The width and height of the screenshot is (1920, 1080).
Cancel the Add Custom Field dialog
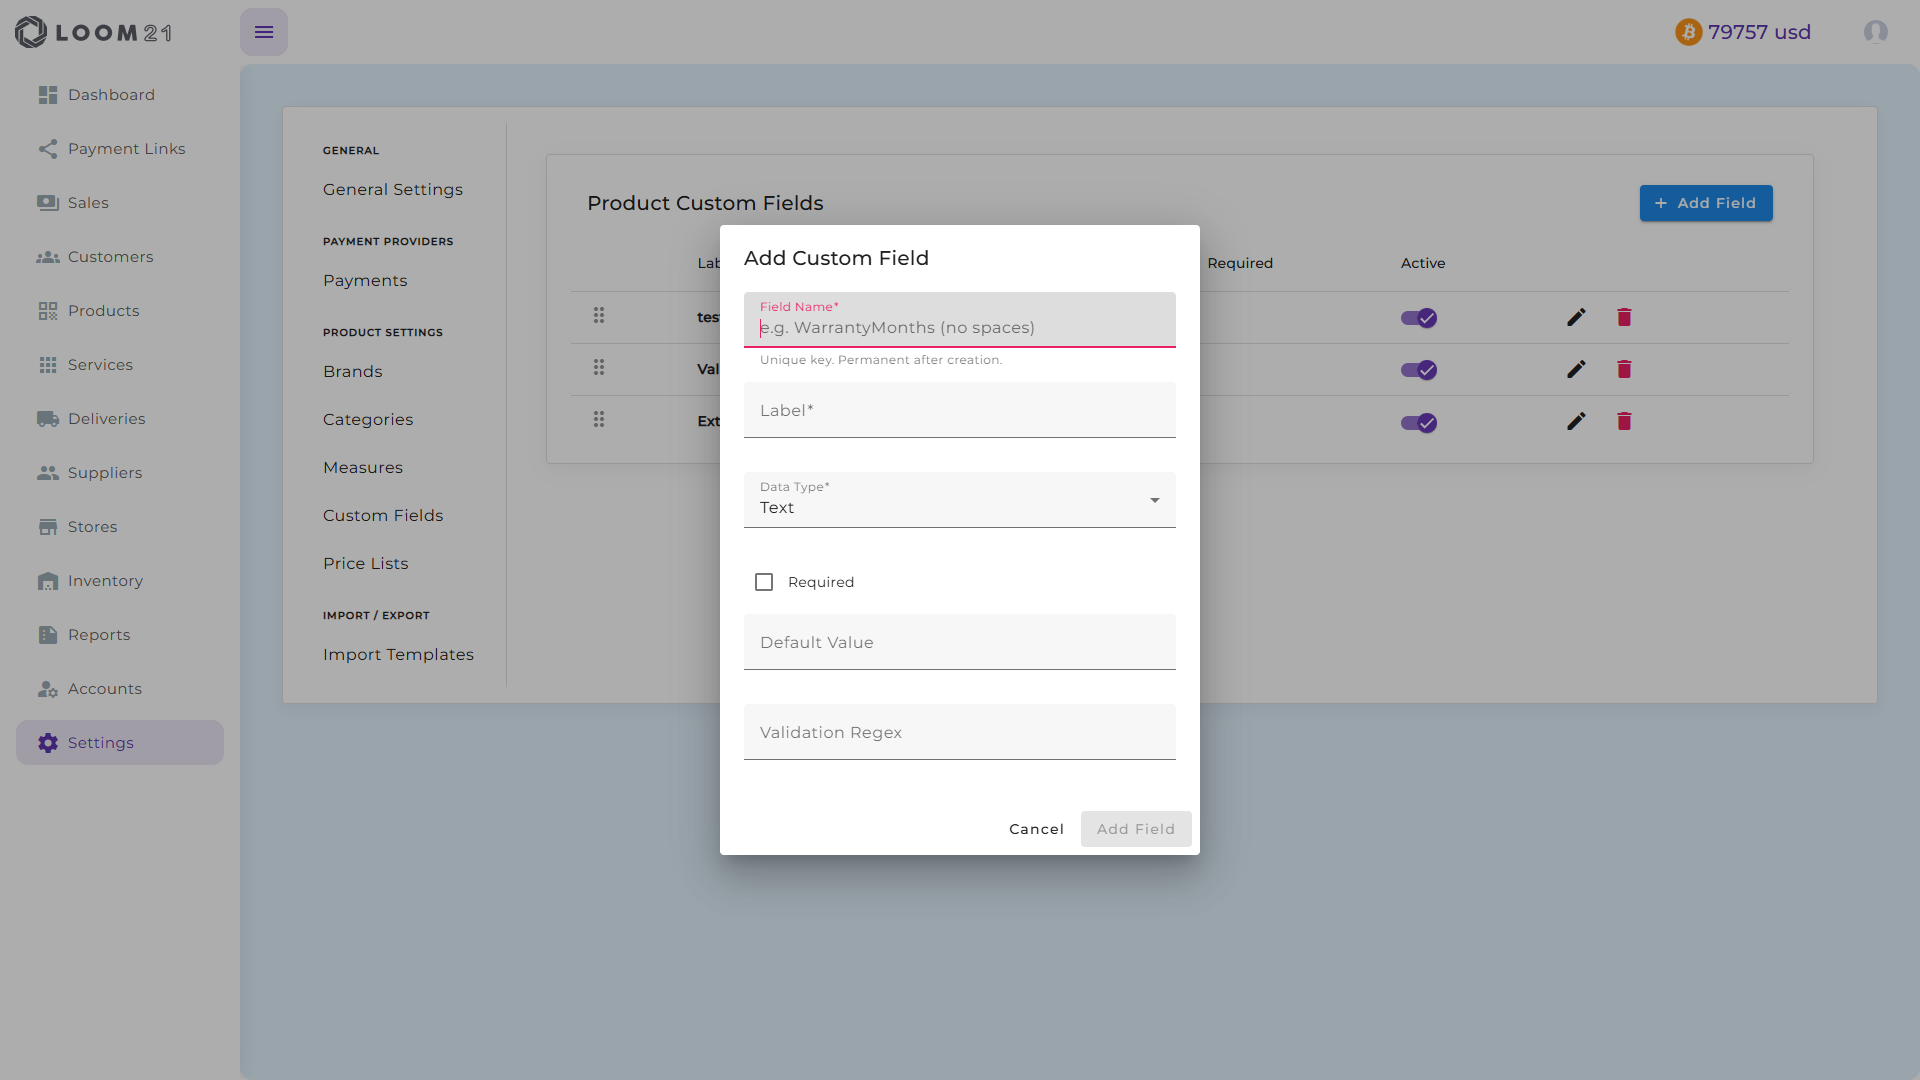[1036, 829]
